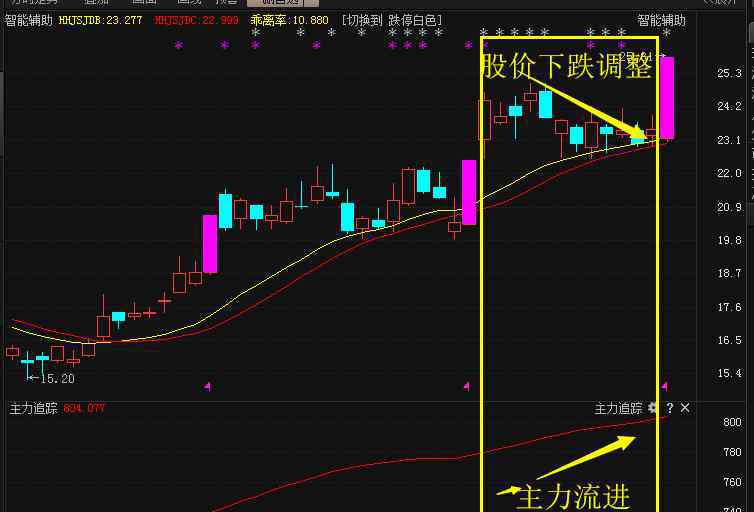Click the 780 indicator axis label
The width and height of the screenshot is (754, 512).
tap(732, 452)
